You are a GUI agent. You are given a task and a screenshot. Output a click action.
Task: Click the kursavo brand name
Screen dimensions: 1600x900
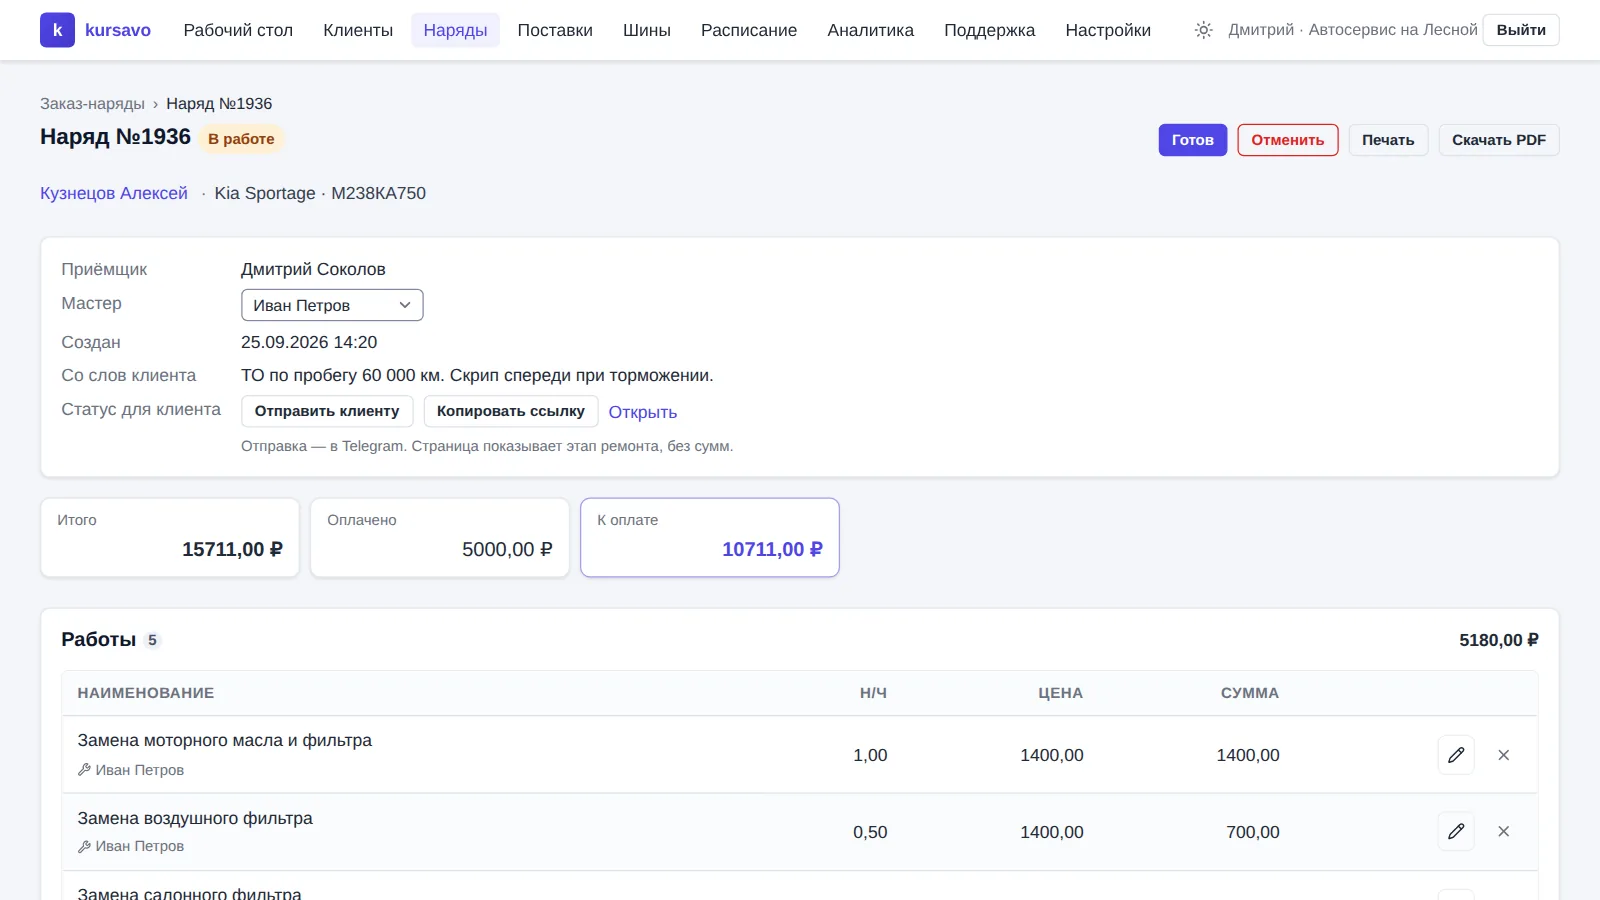tap(118, 30)
